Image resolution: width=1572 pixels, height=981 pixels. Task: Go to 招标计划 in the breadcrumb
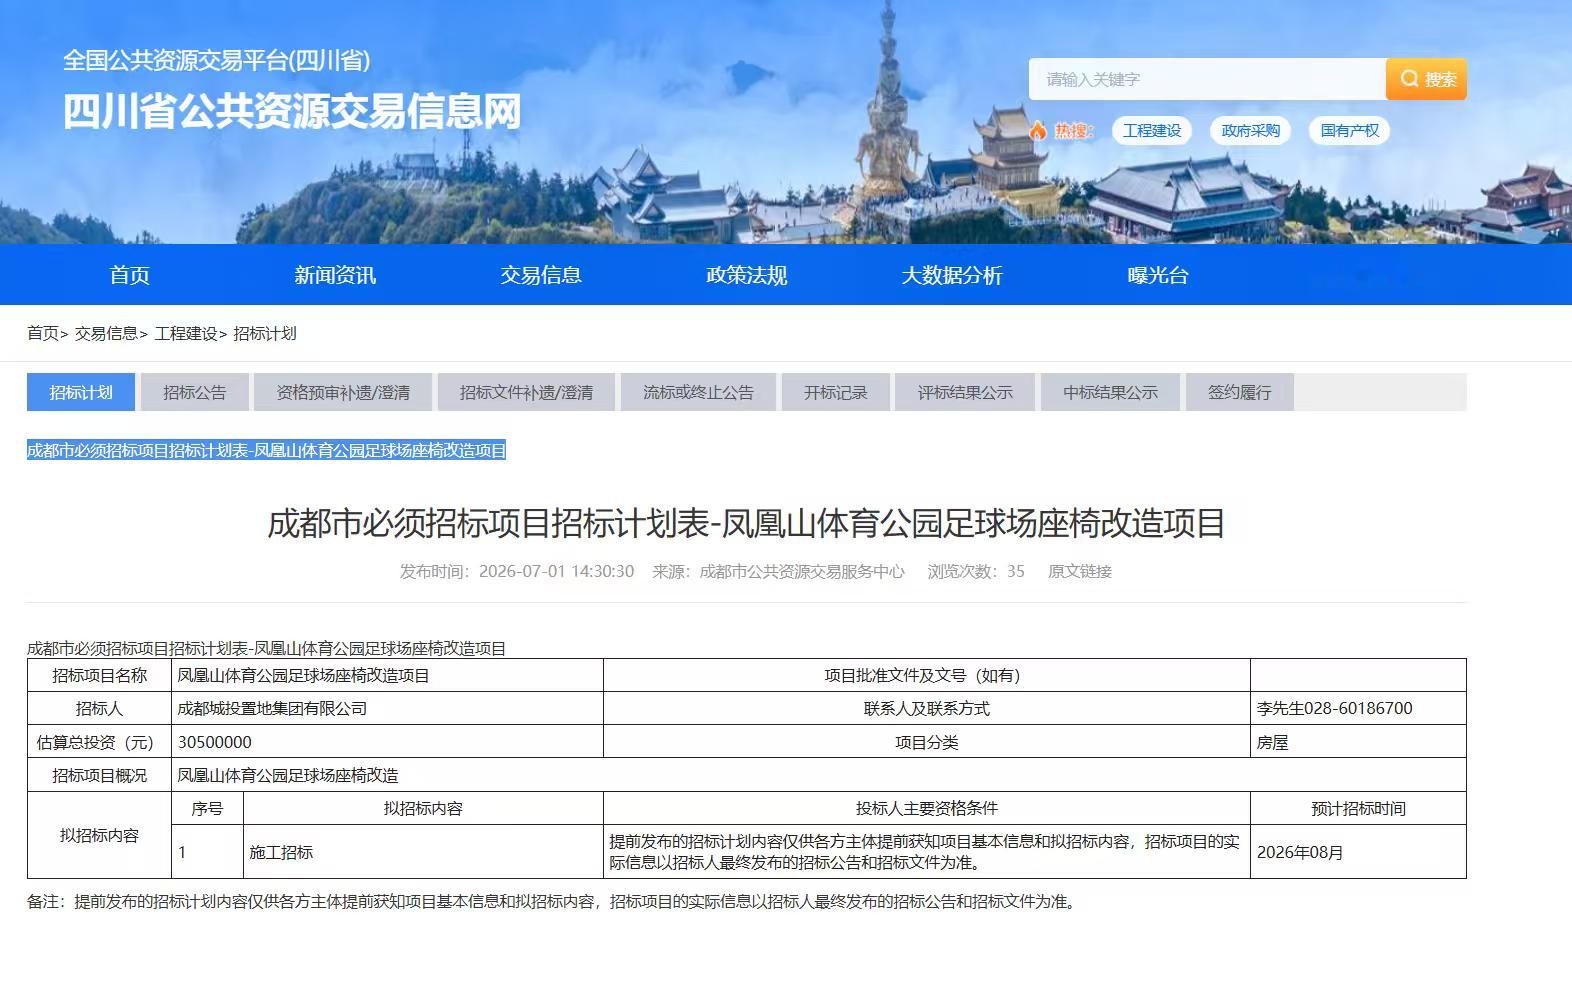(x=265, y=333)
